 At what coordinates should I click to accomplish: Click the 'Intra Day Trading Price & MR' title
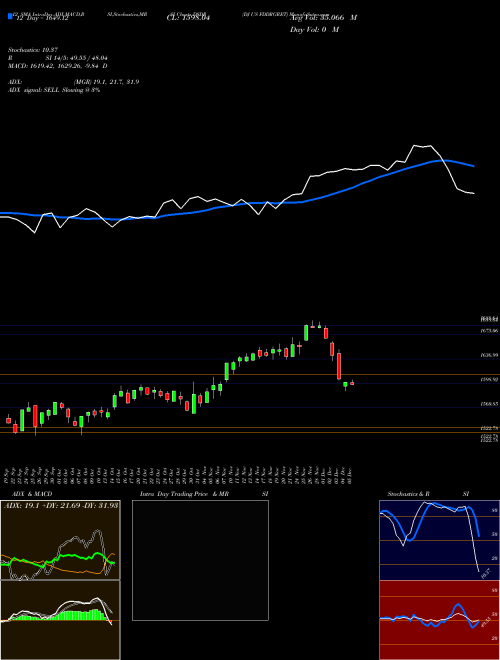click(x=184, y=494)
